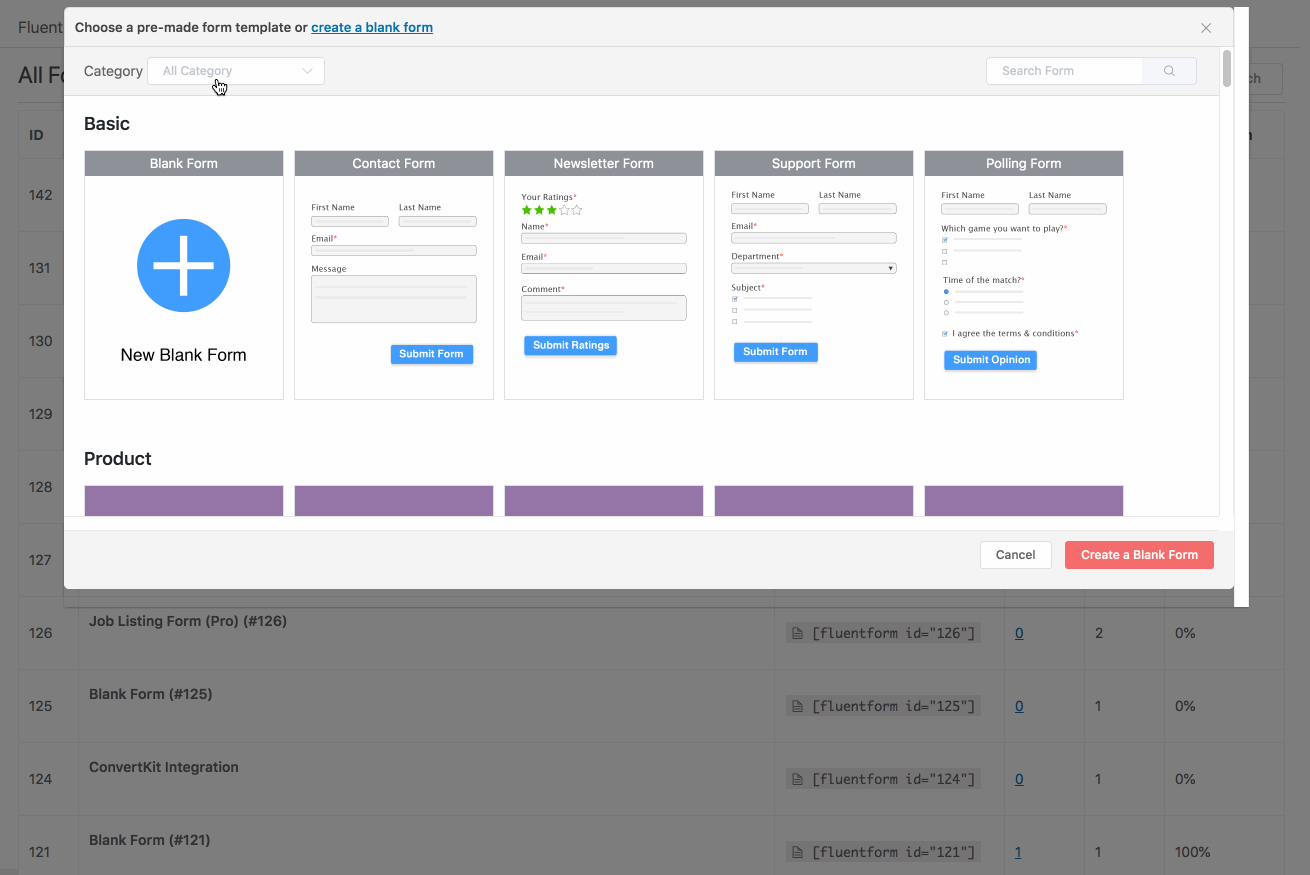Viewport: 1310px width, 875px height.
Task: Click the create a blank form link
Action: tap(372, 27)
